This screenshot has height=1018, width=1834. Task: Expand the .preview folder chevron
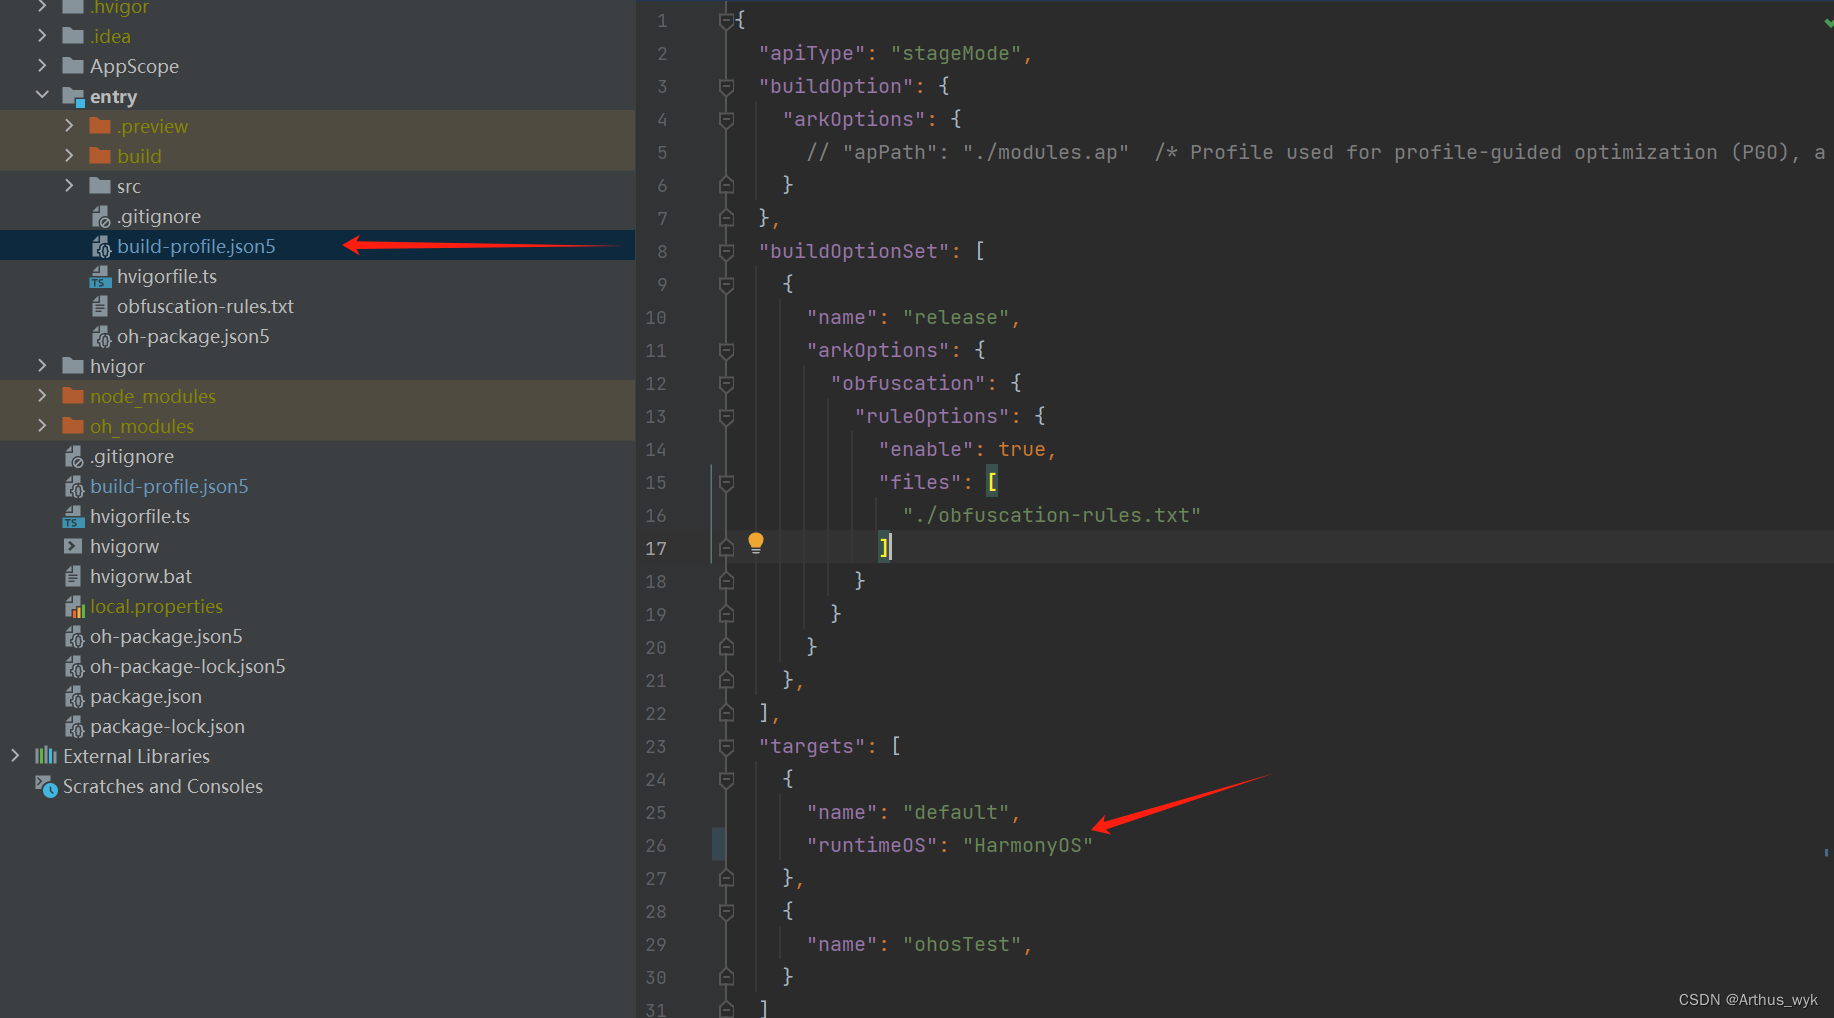coord(69,125)
